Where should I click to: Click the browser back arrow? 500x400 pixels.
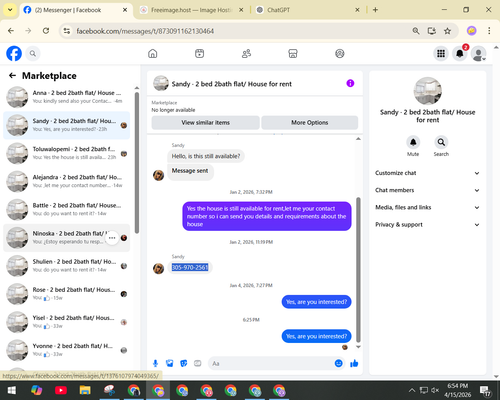pyautogui.click(x=11, y=31)
